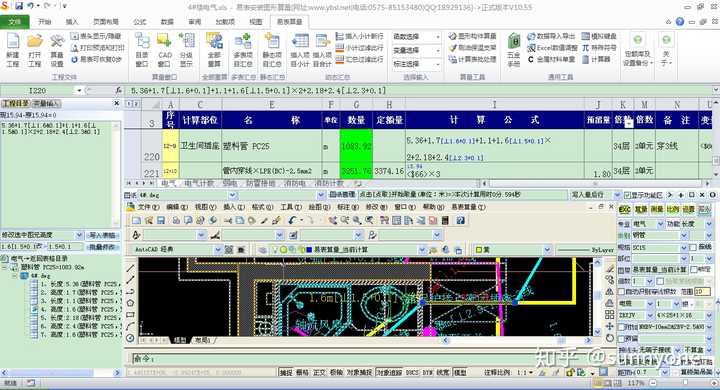The height and width of the screenshot is (390, 720).
Task: Click the green EXC button
Action: pos(624,209)
